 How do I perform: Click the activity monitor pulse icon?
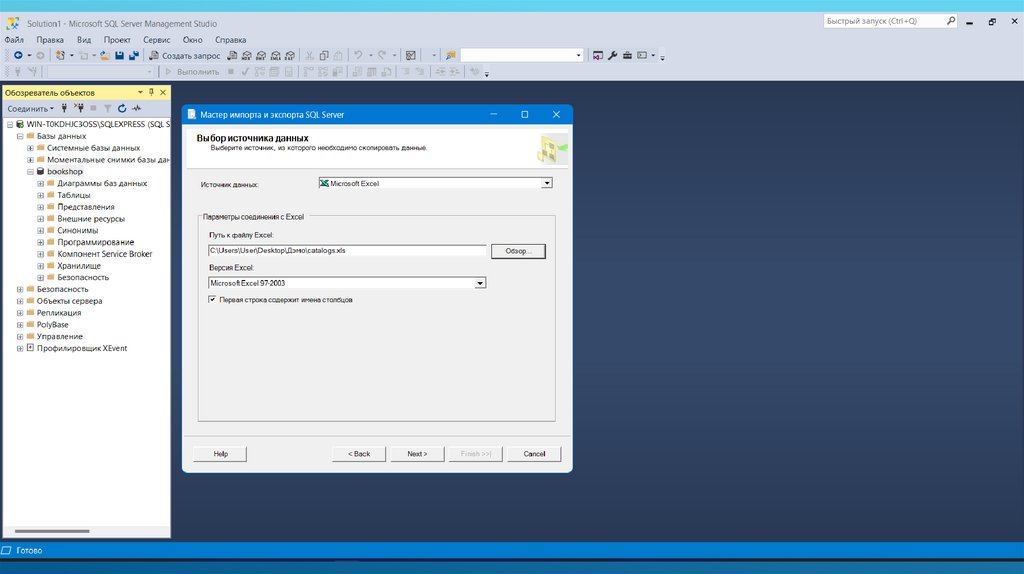click(x=136, y=108)
